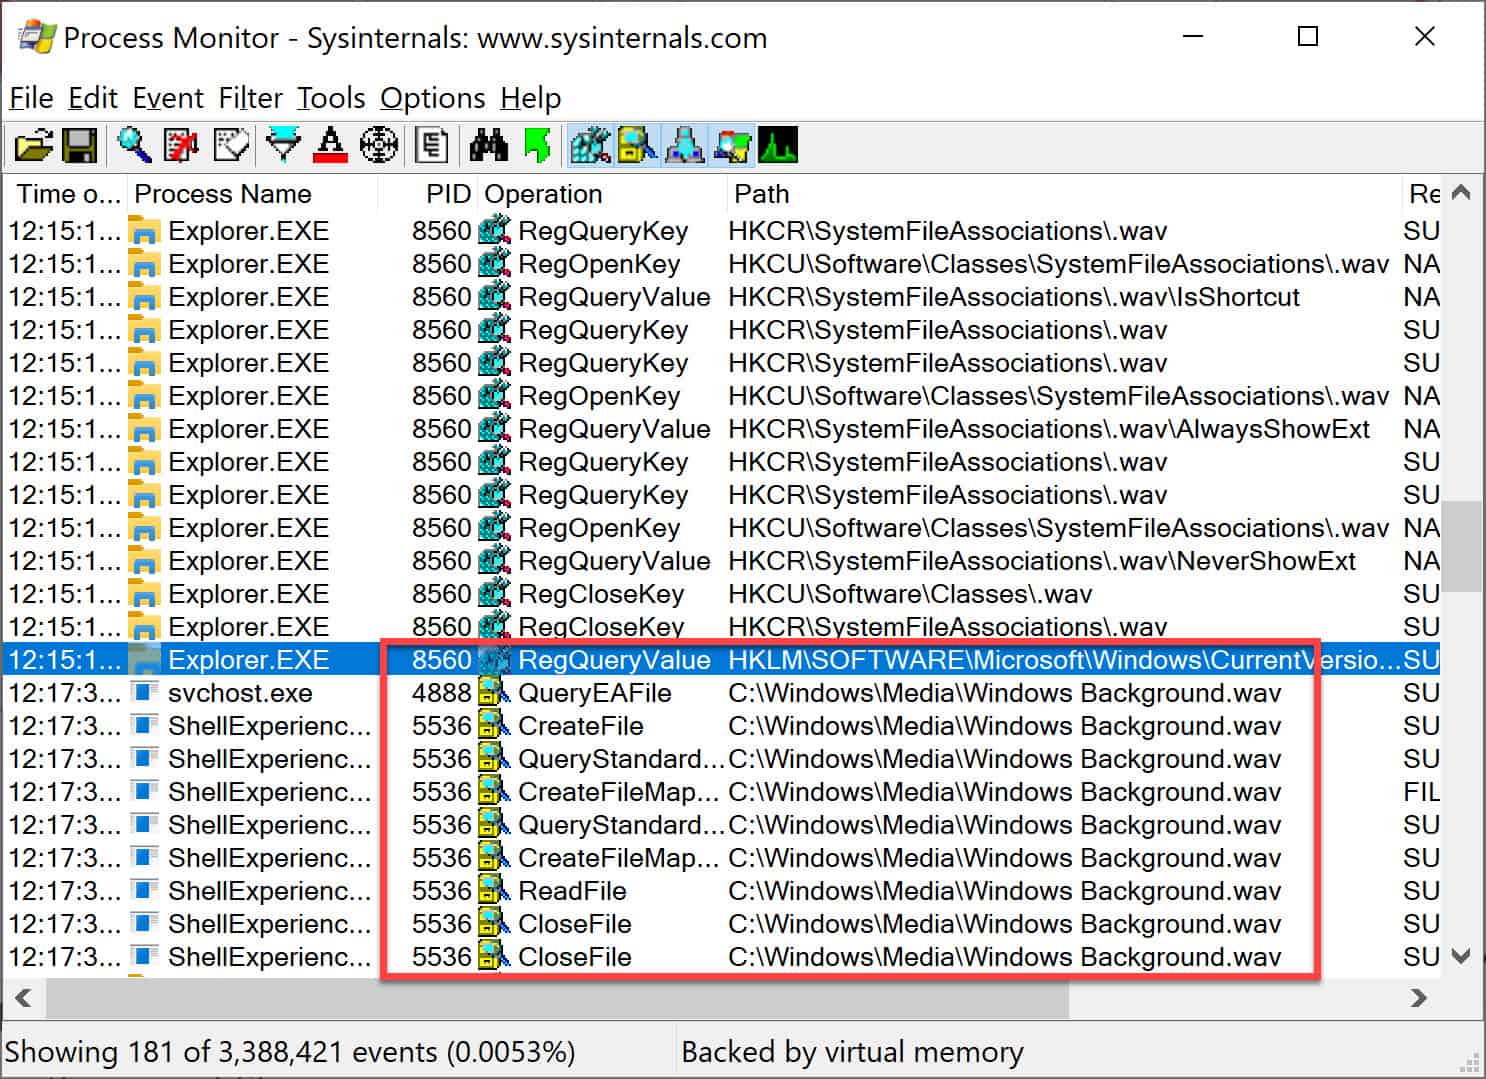This screenshot has width=1486, height=1079.
Task: Click the horizontal scrollbar left arrow
Action: (23, 998)
